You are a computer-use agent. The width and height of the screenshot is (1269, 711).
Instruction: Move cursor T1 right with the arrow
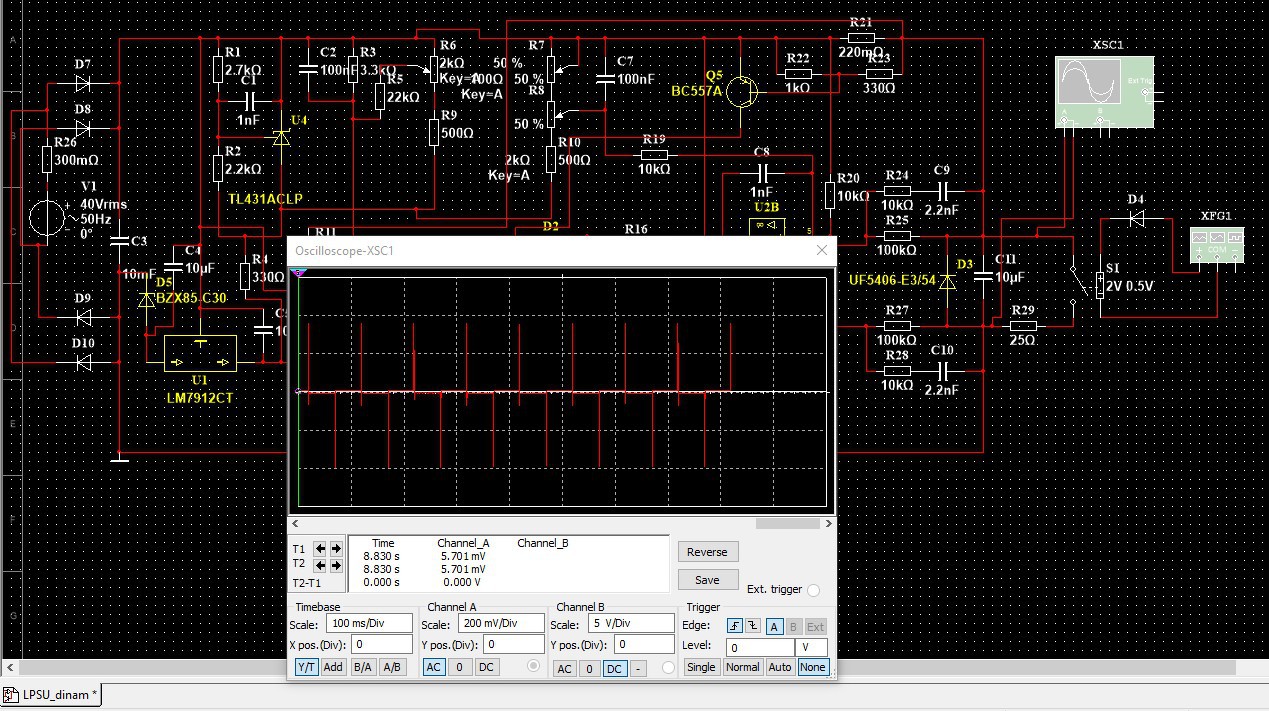336,549
